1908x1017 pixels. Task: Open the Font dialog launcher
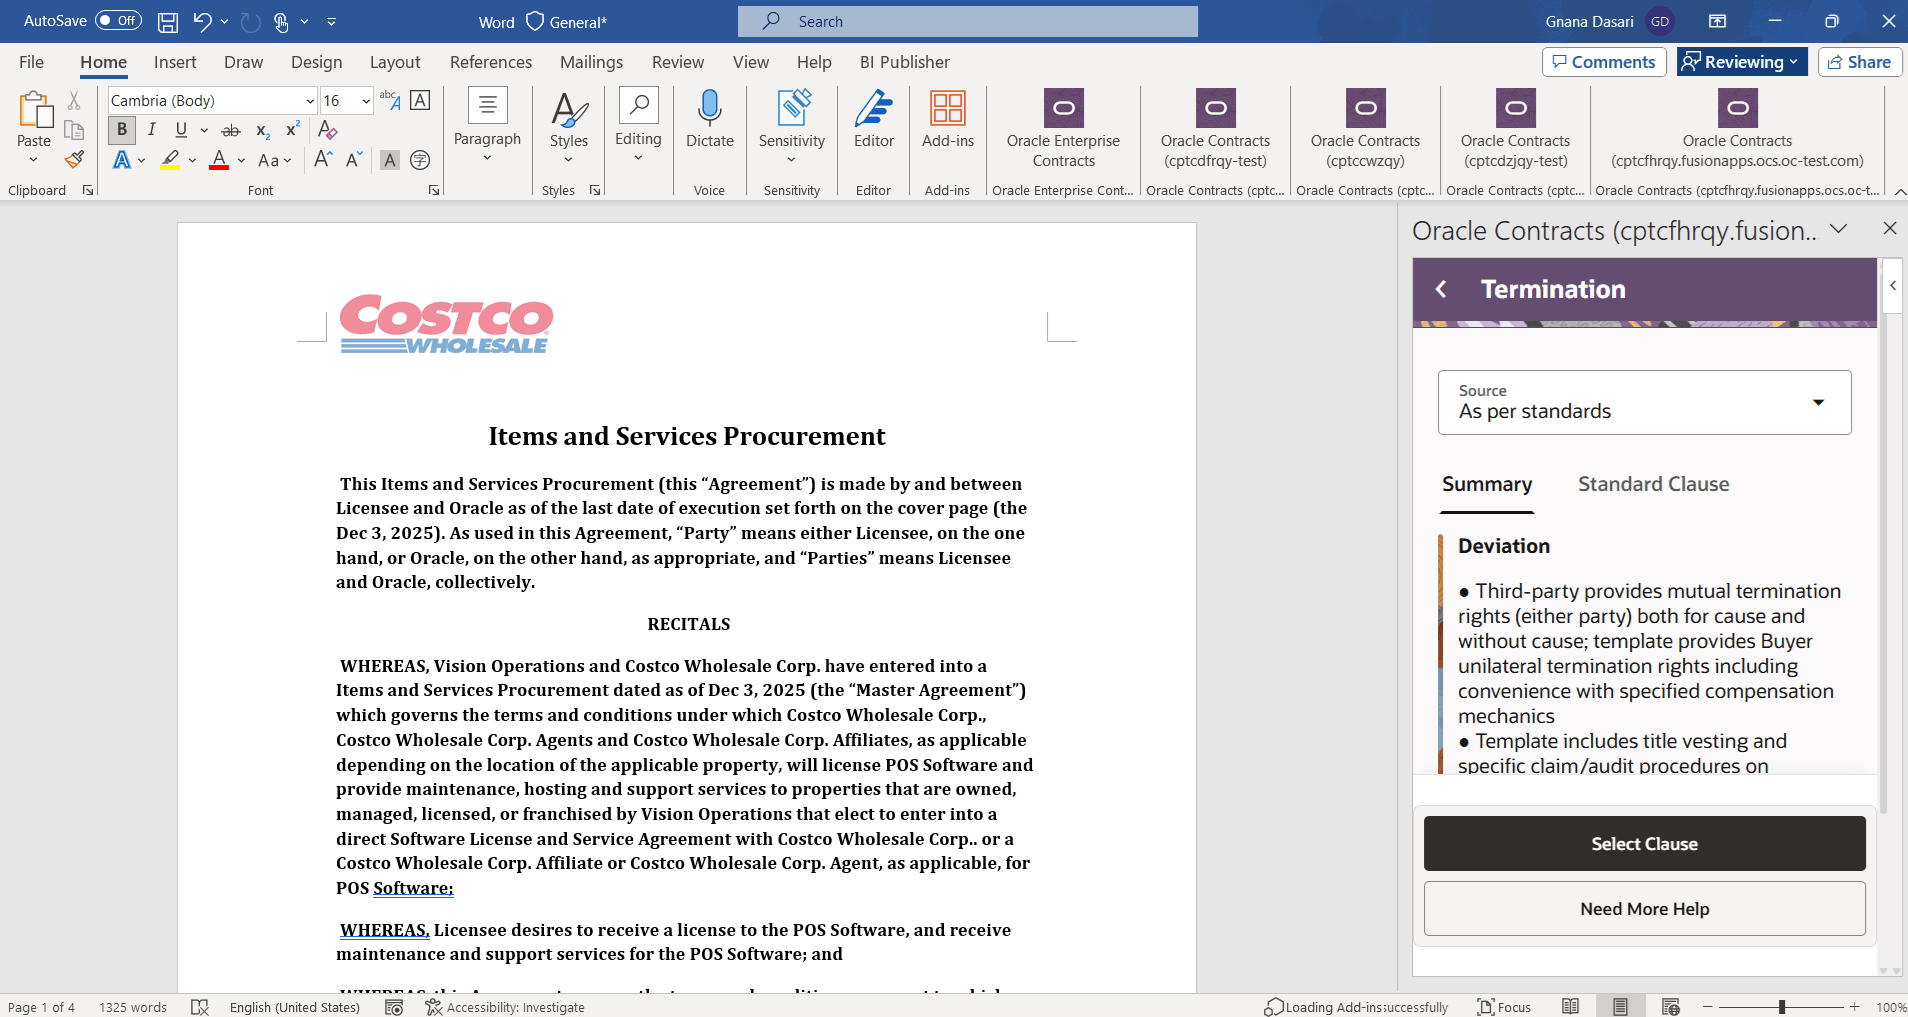pyautogui.click(x=434, y=190)
